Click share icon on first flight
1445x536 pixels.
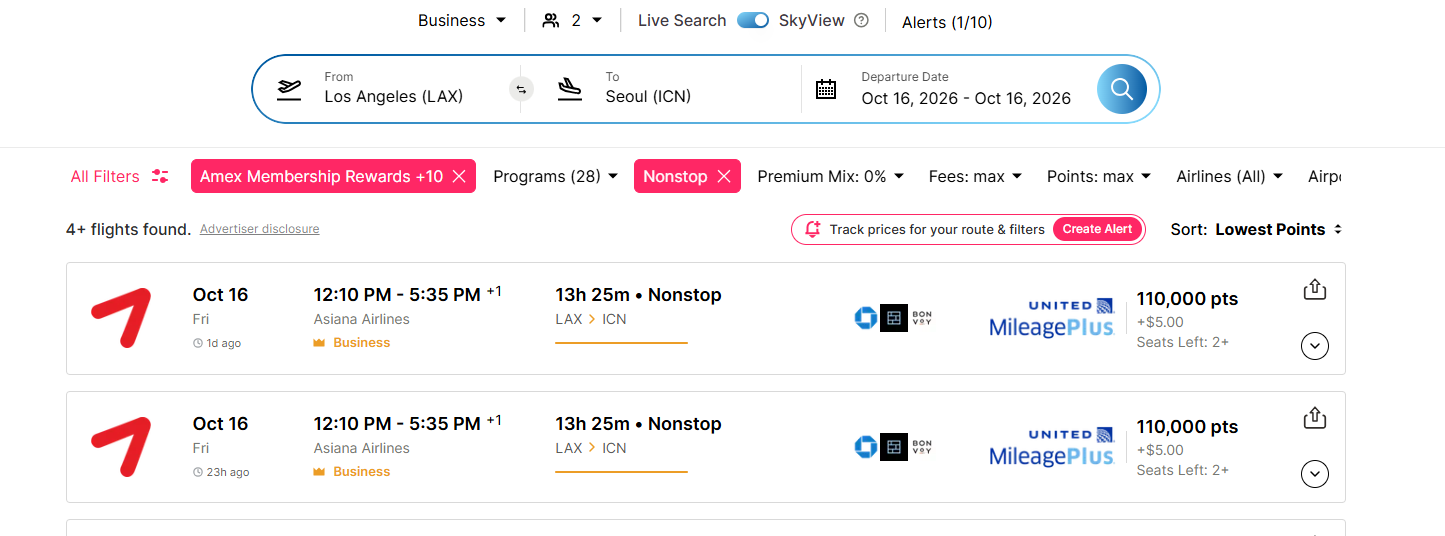point(1314,290)
